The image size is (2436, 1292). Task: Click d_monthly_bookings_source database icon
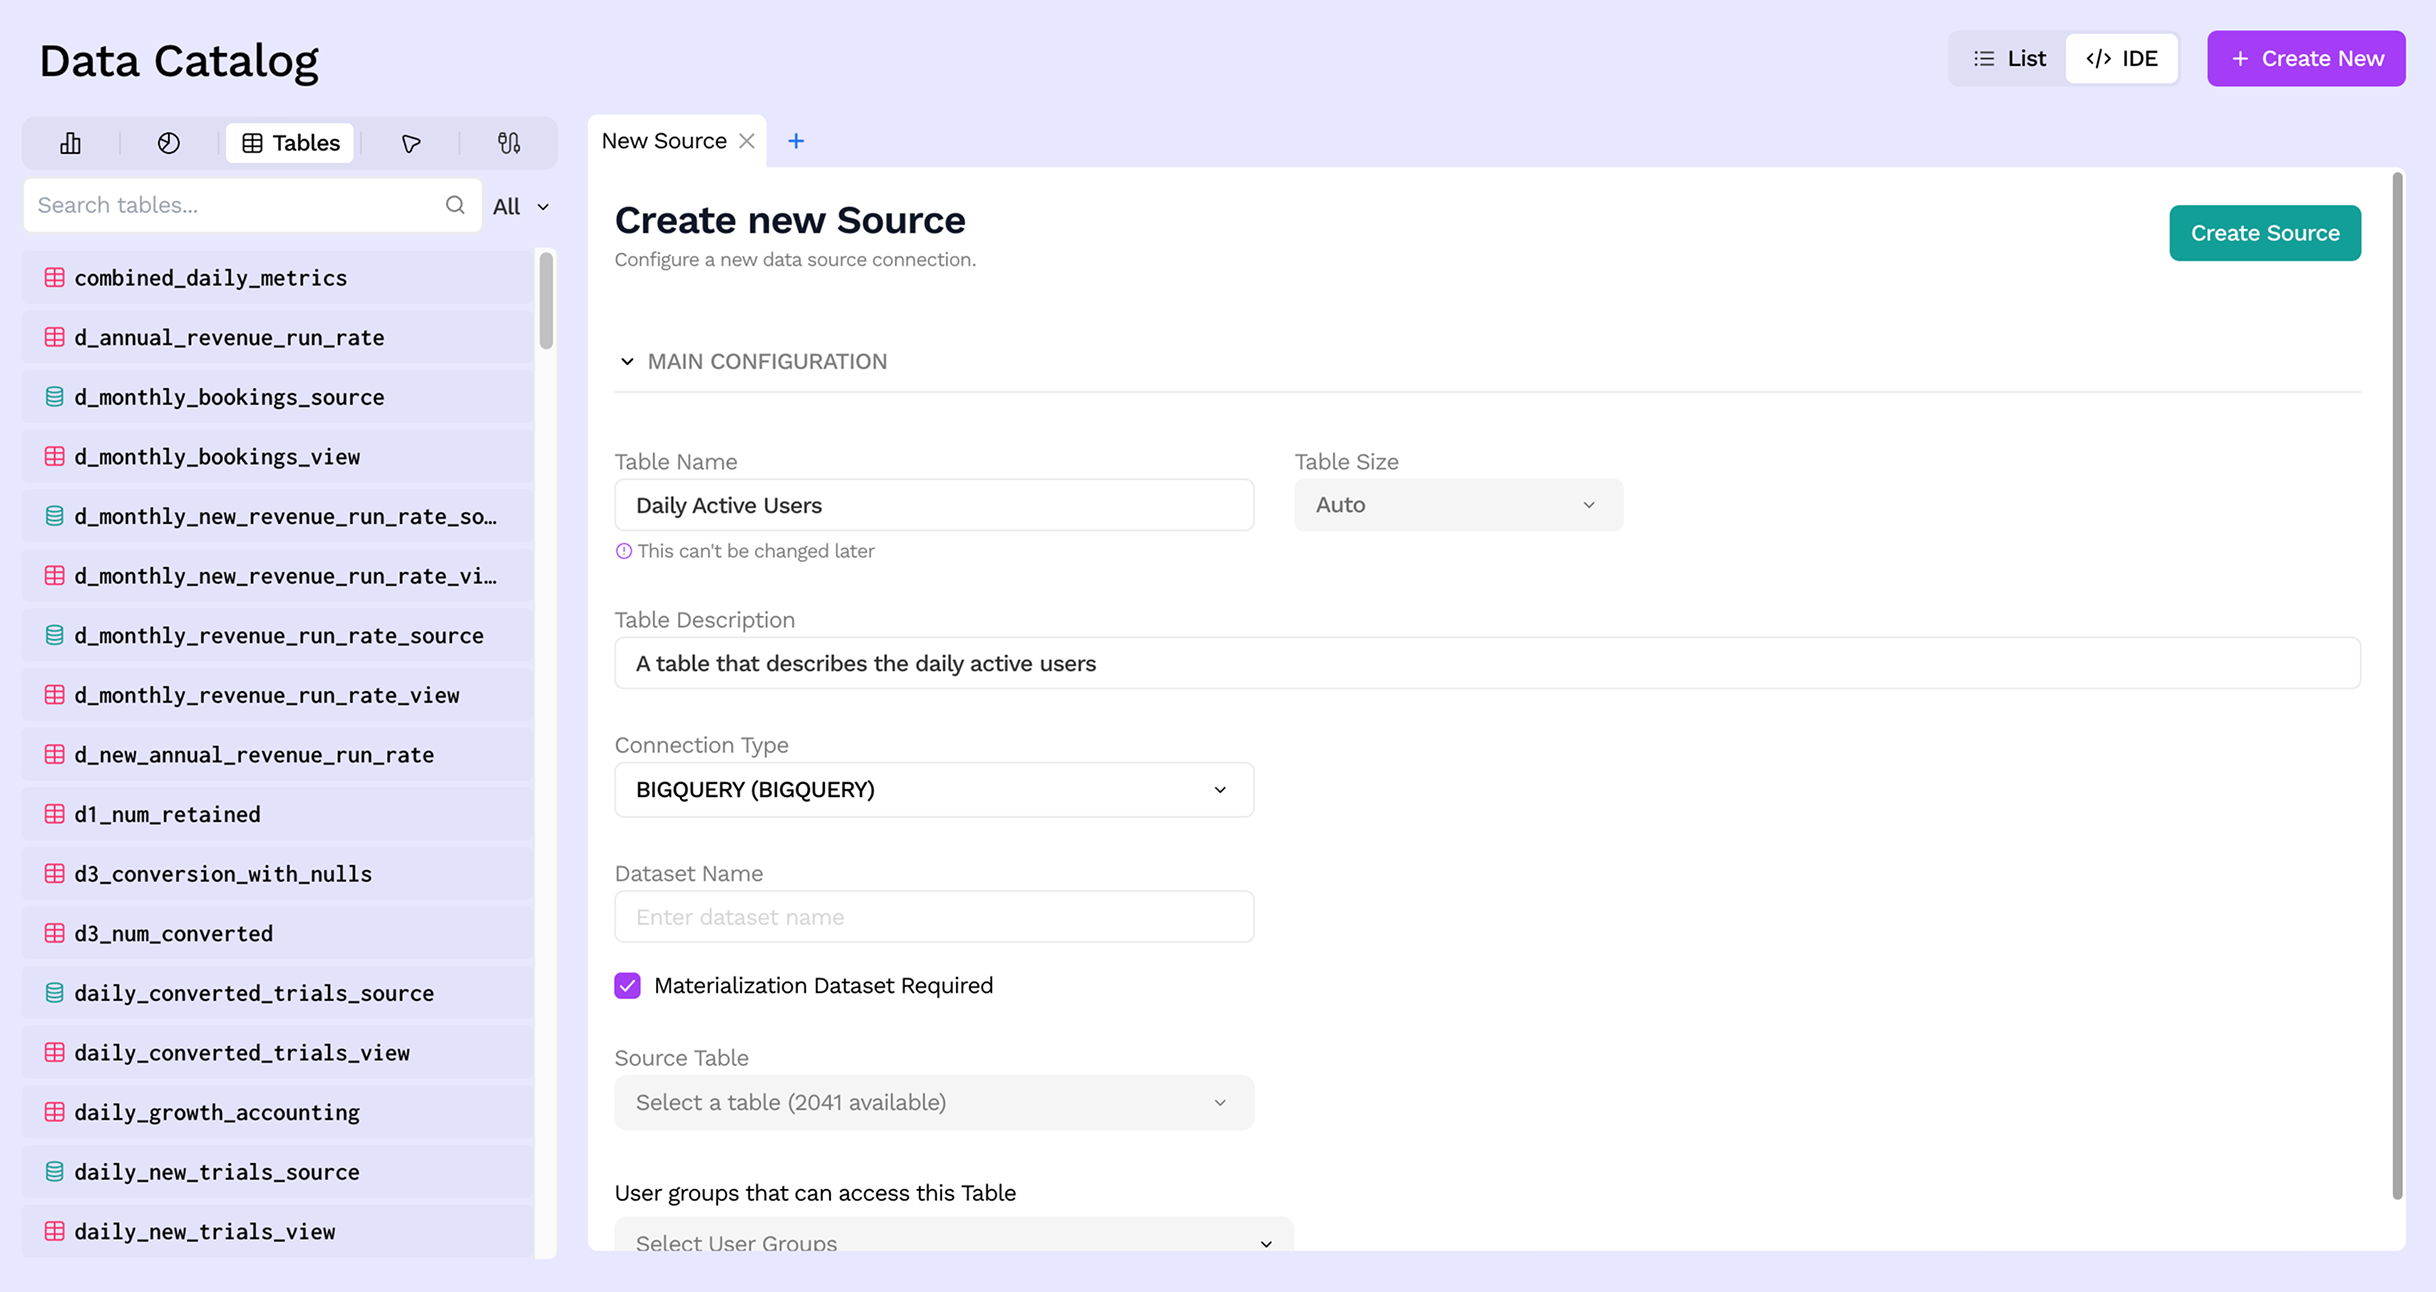tap(55, 397)
